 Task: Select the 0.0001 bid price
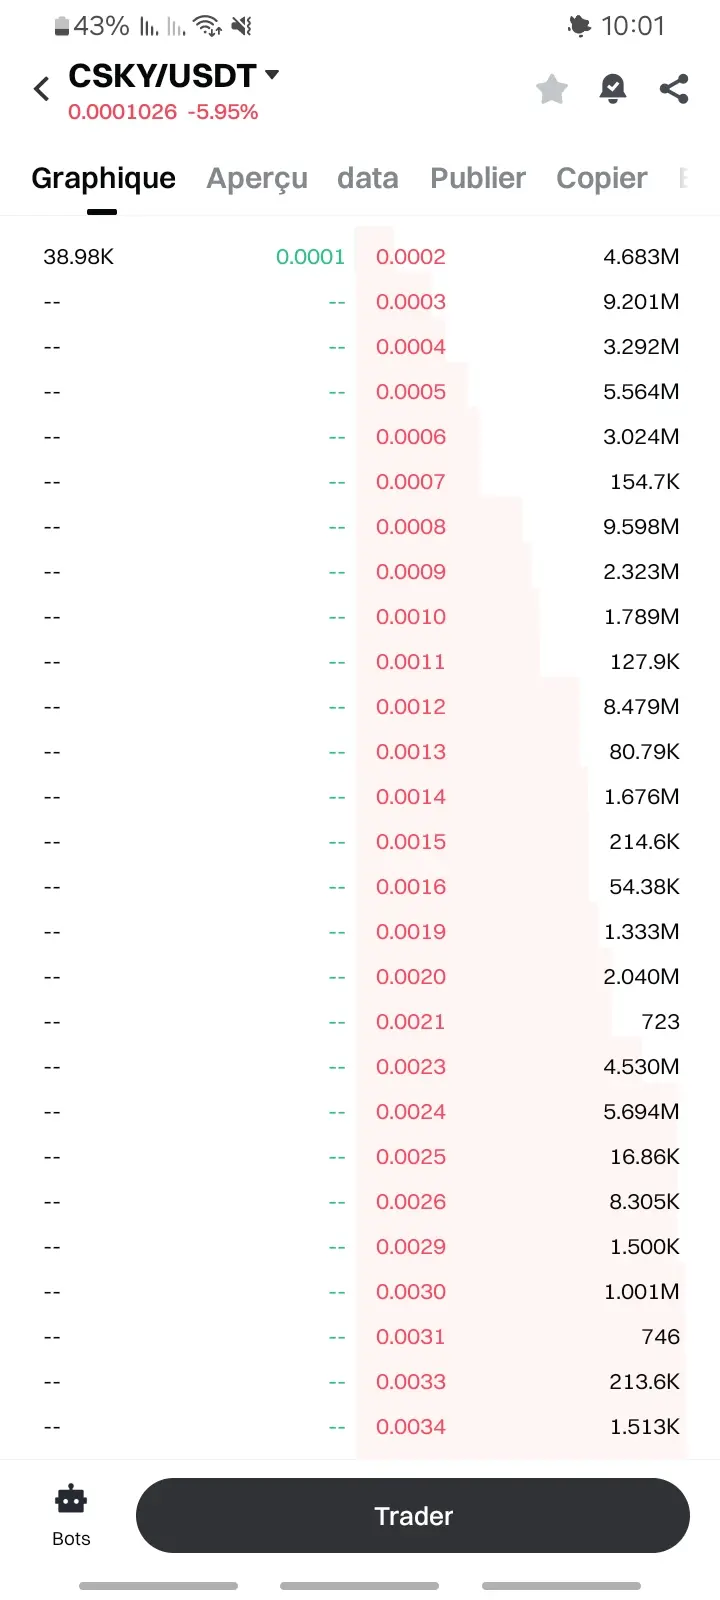(310, 257)
